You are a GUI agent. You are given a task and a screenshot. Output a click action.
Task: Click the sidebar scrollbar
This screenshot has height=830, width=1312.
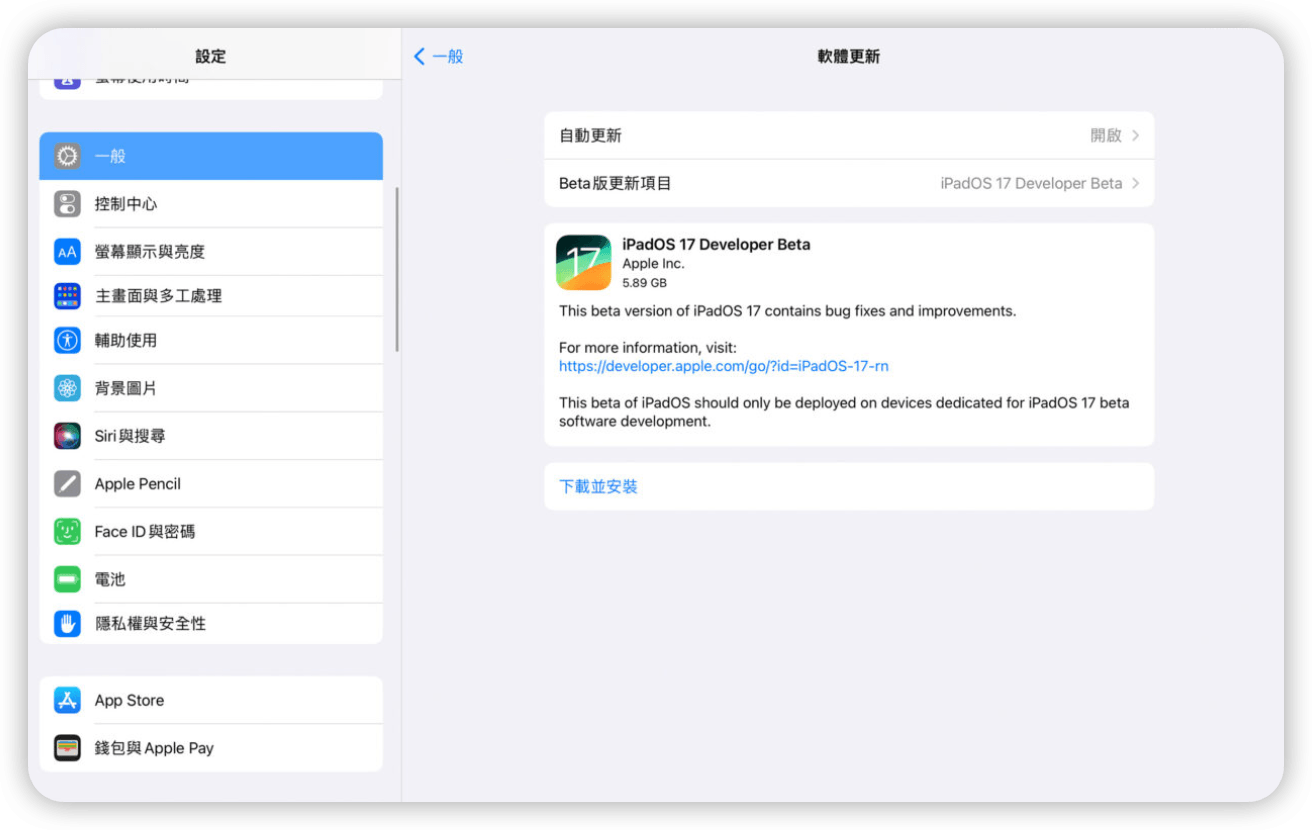click(x=397, y=270)
